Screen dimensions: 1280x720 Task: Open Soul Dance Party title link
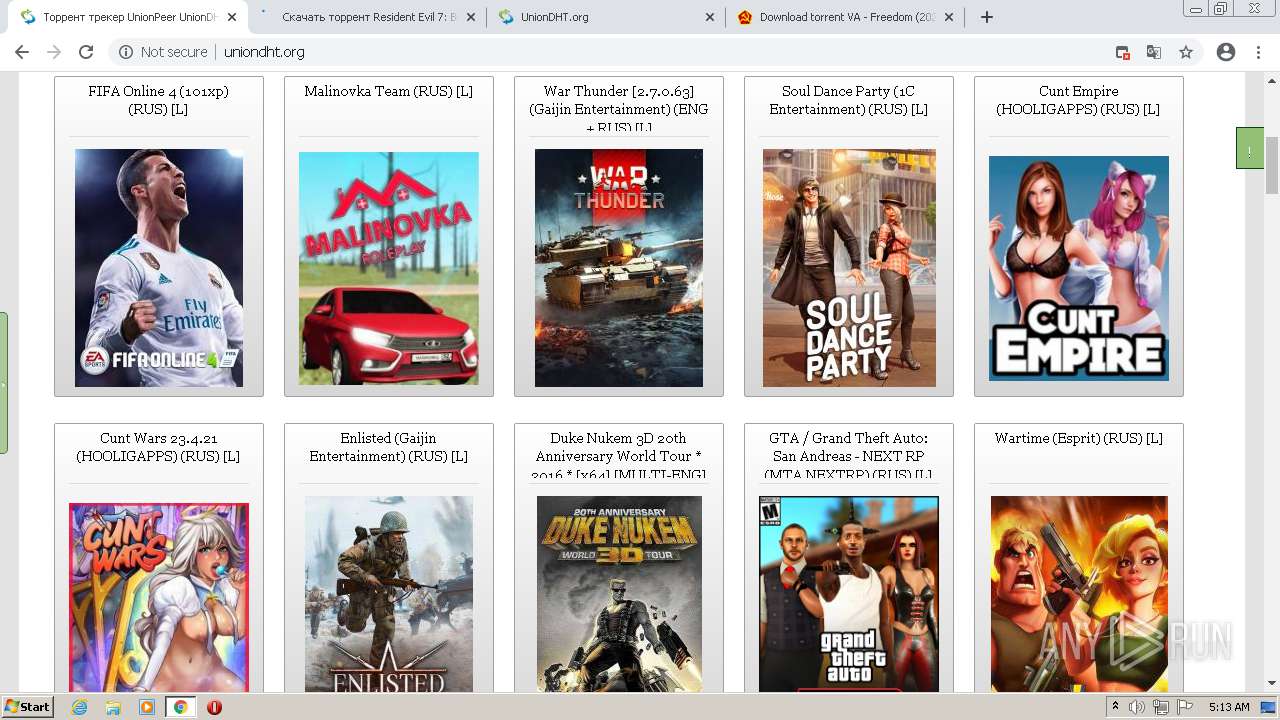(848, 100)
